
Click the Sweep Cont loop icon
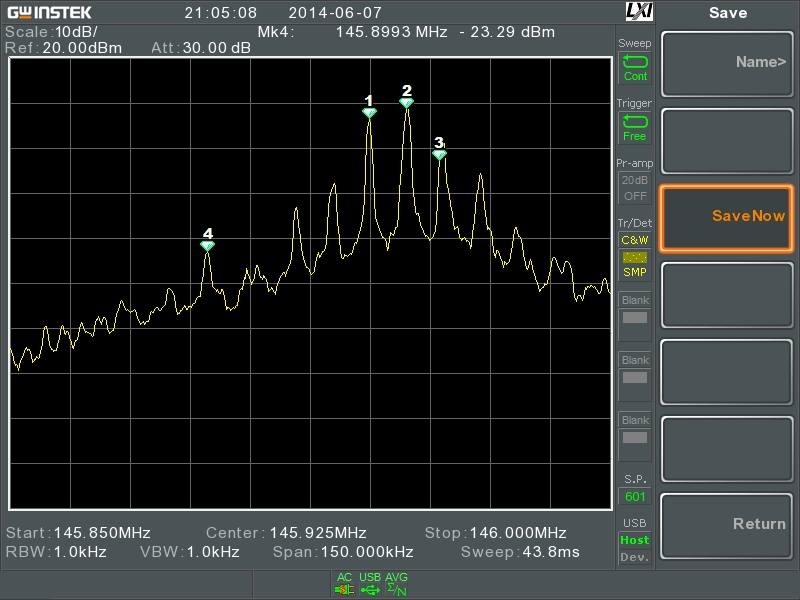(x=635, y=62)
